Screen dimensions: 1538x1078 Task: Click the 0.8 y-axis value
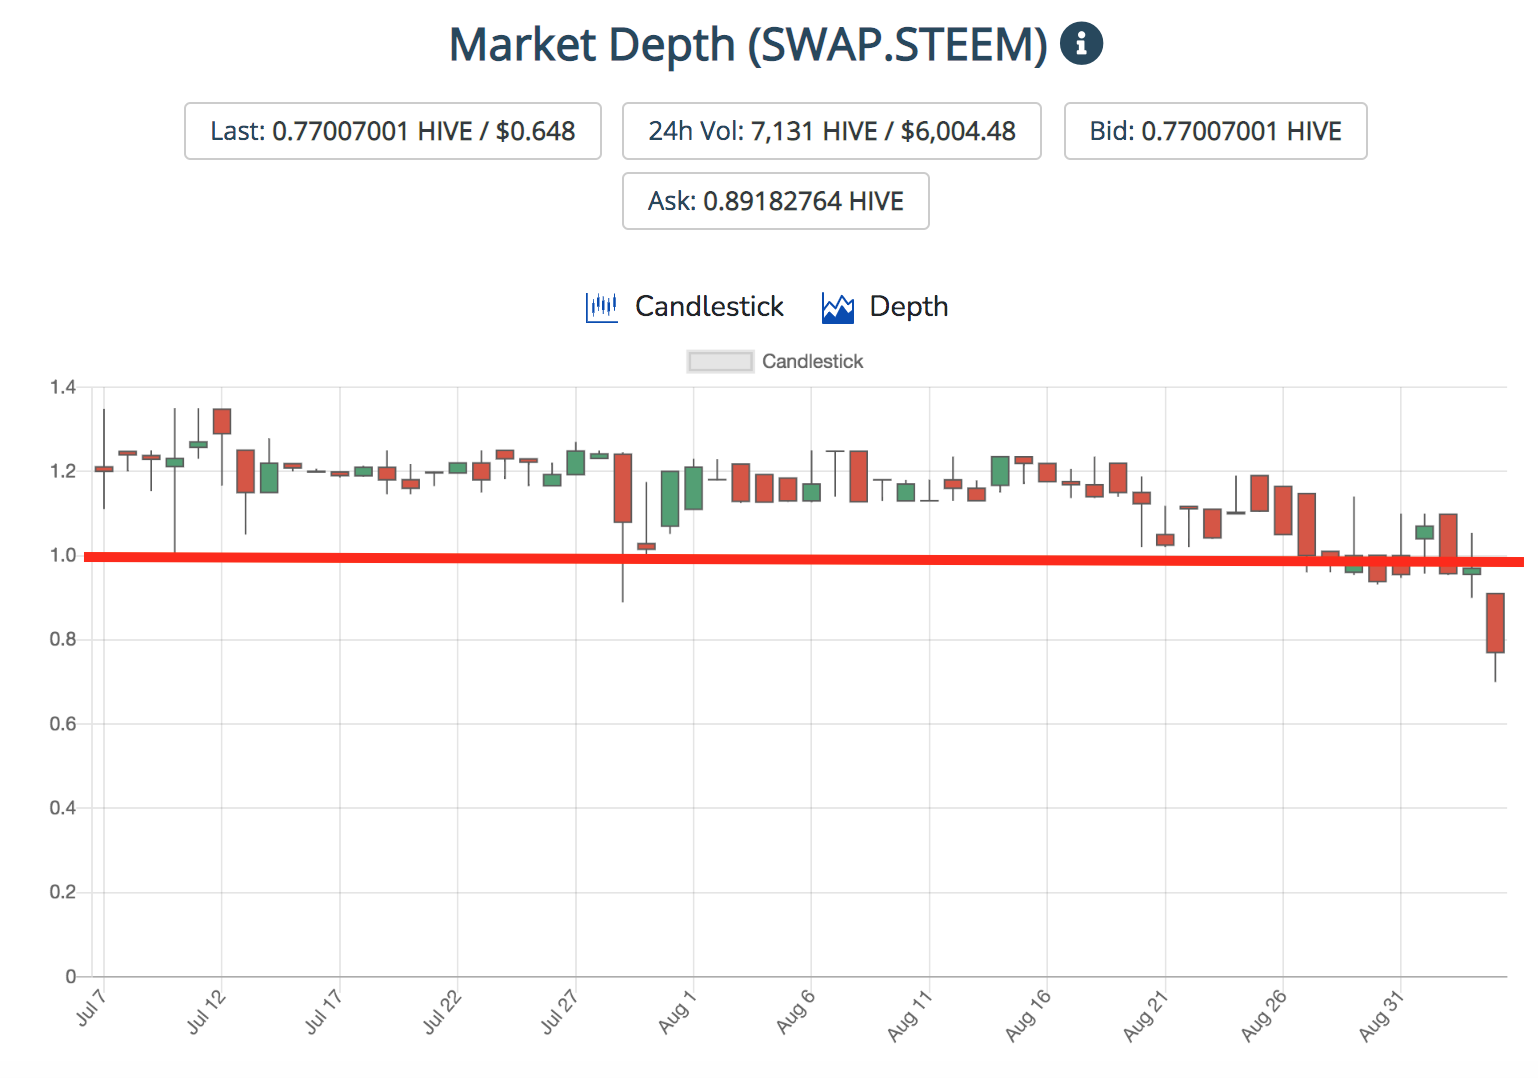[63, 639]
